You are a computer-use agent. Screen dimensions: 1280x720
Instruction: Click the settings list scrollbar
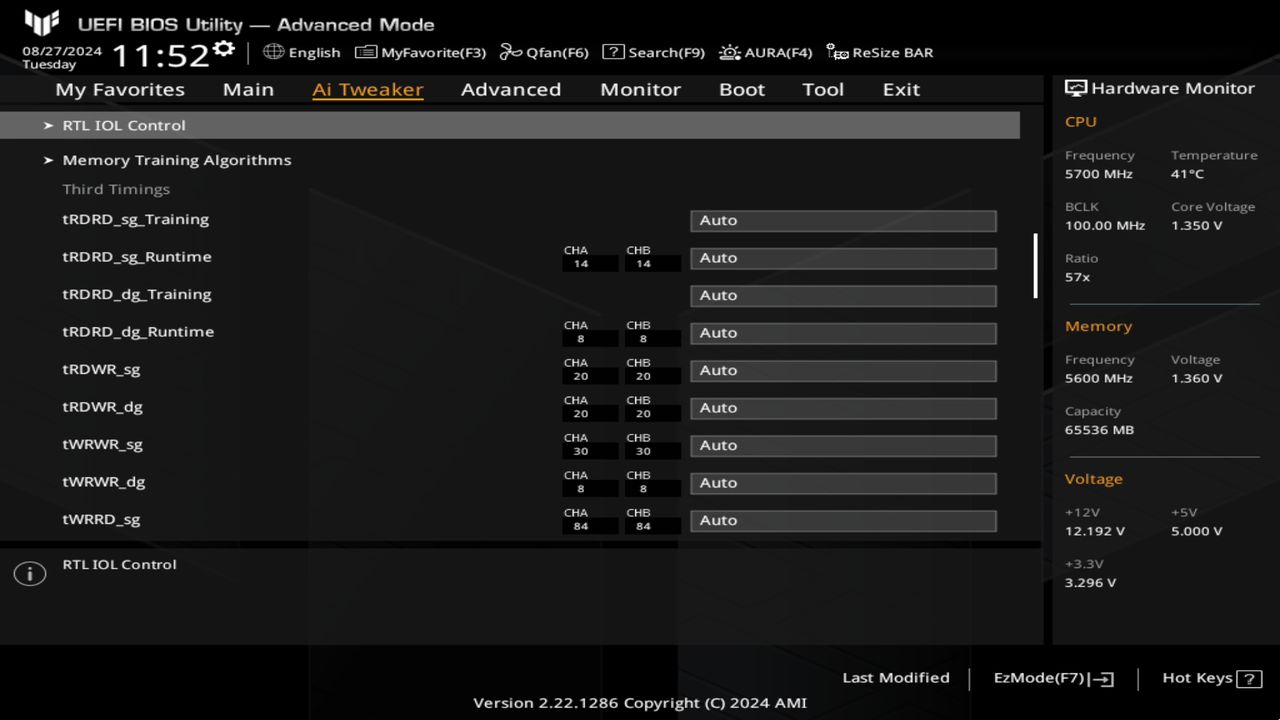(1035, 266)
